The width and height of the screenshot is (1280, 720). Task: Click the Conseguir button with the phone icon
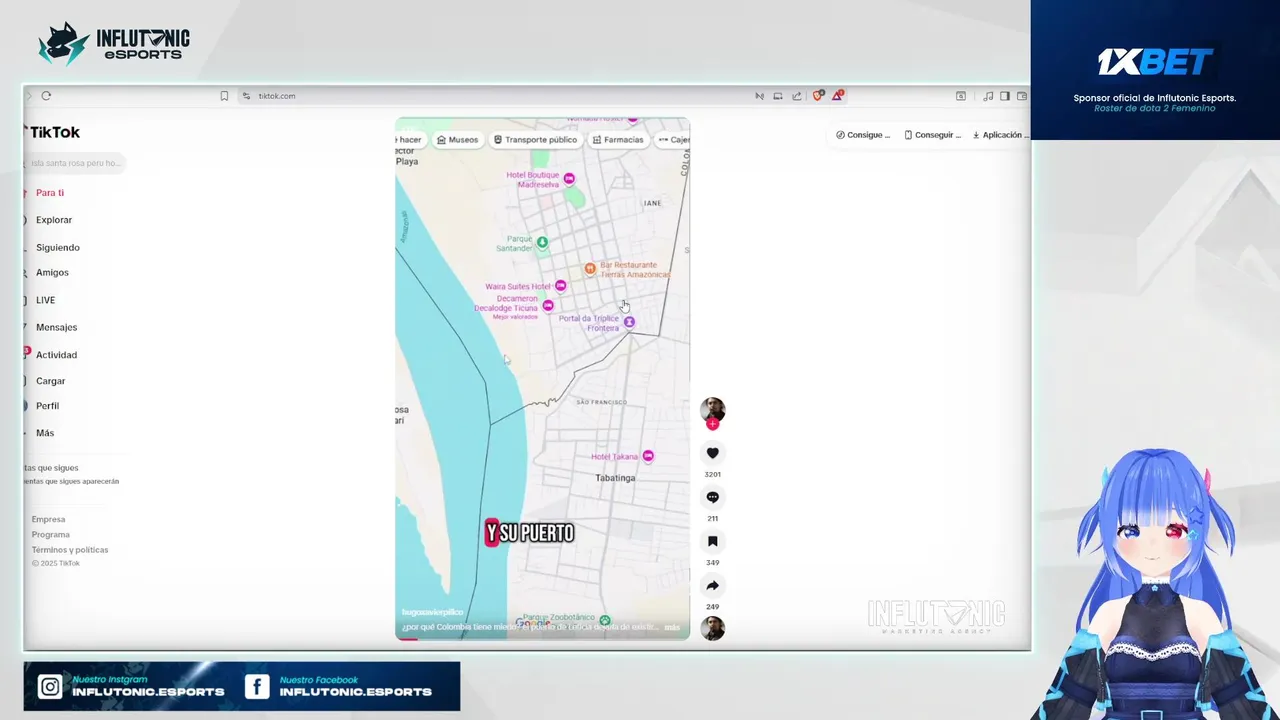click(933, 135)
